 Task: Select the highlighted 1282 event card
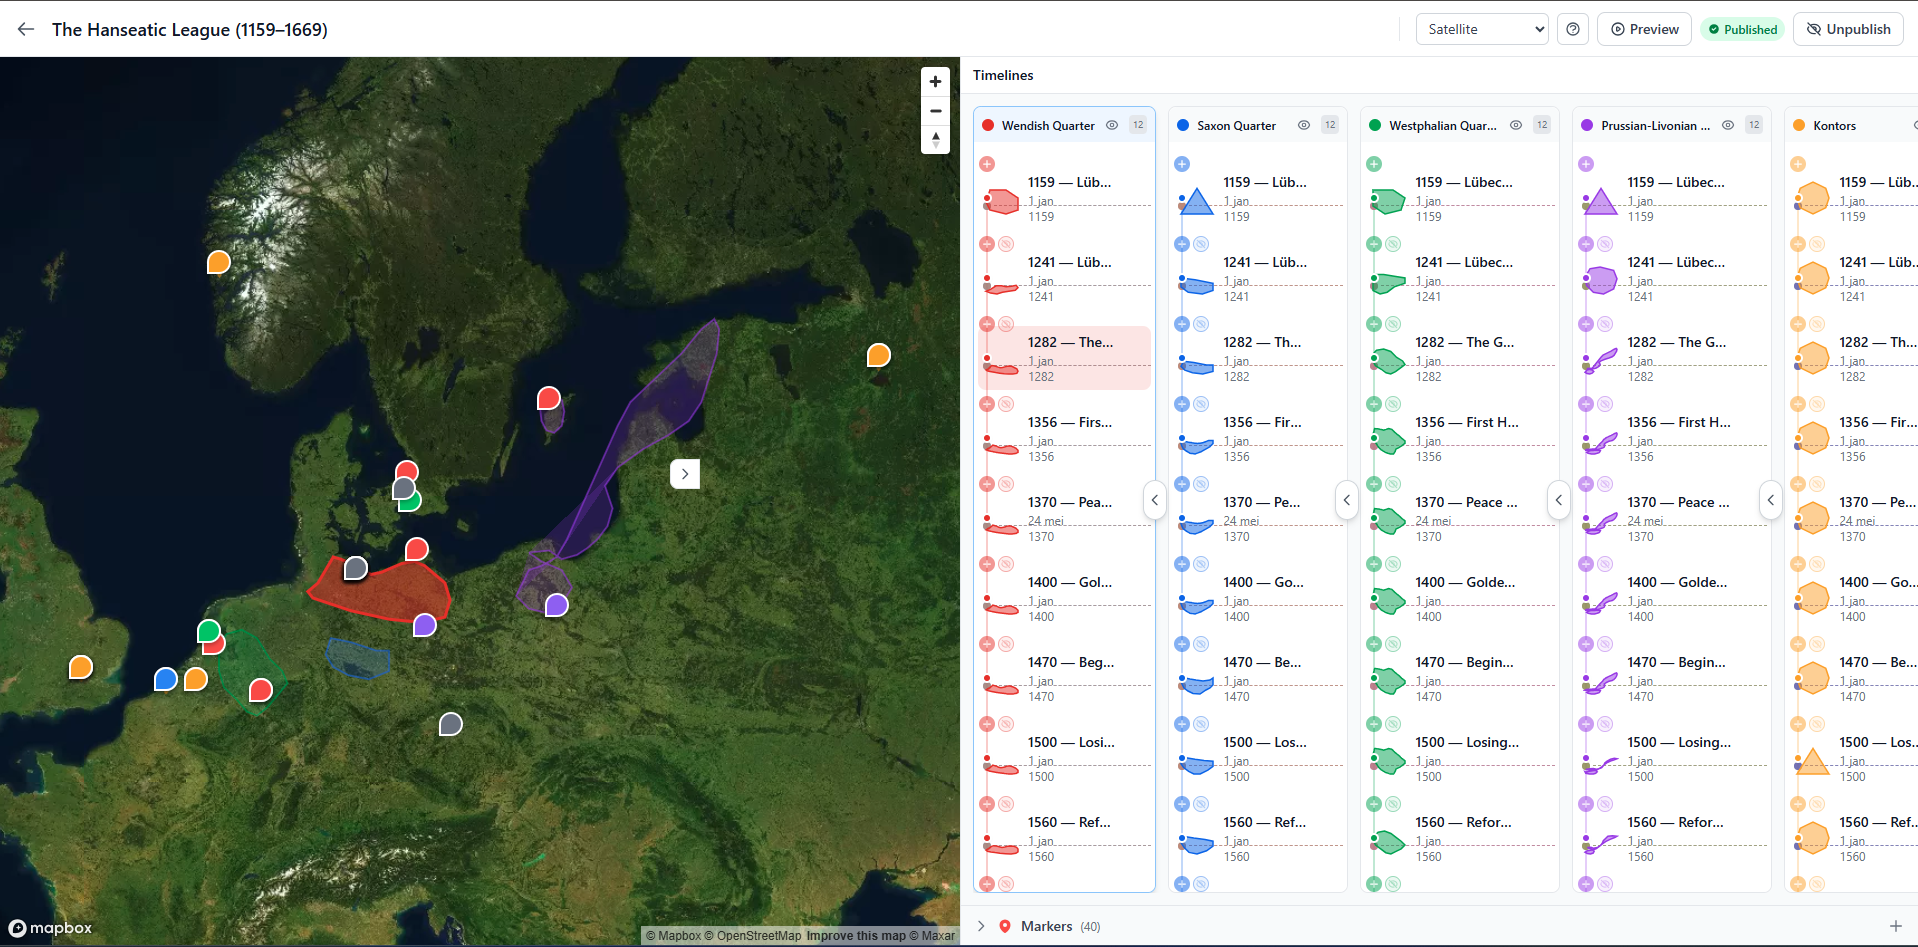point(1064,357)
